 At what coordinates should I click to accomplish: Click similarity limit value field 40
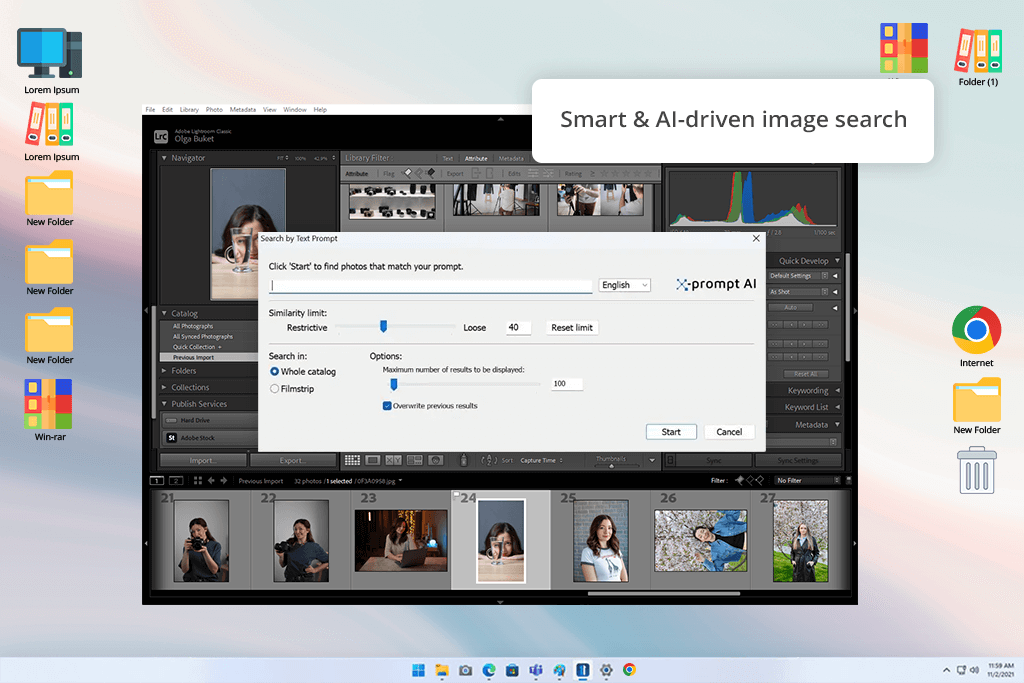click(519, 328)
